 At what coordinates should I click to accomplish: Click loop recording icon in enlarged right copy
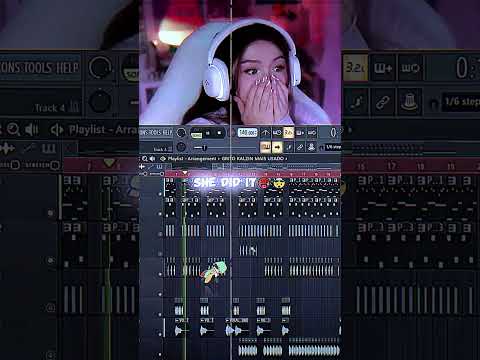(410, 68)
